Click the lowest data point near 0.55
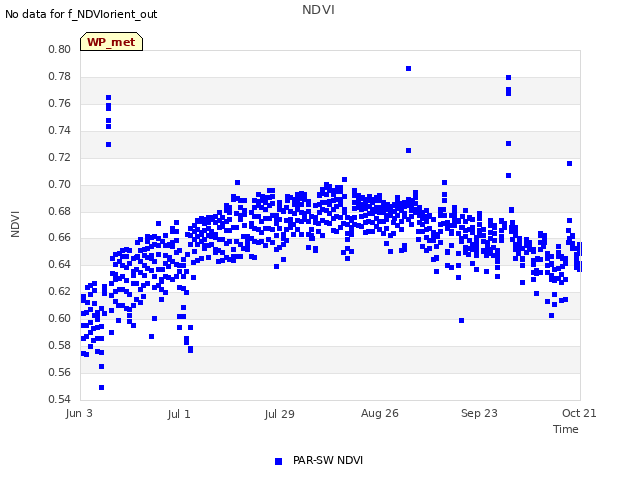This screenshot has width=640, height=480. coord(102,387)
